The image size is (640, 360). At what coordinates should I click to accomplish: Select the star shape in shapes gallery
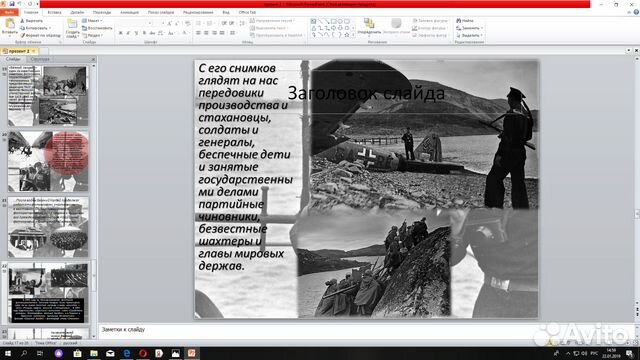(347, 35)
